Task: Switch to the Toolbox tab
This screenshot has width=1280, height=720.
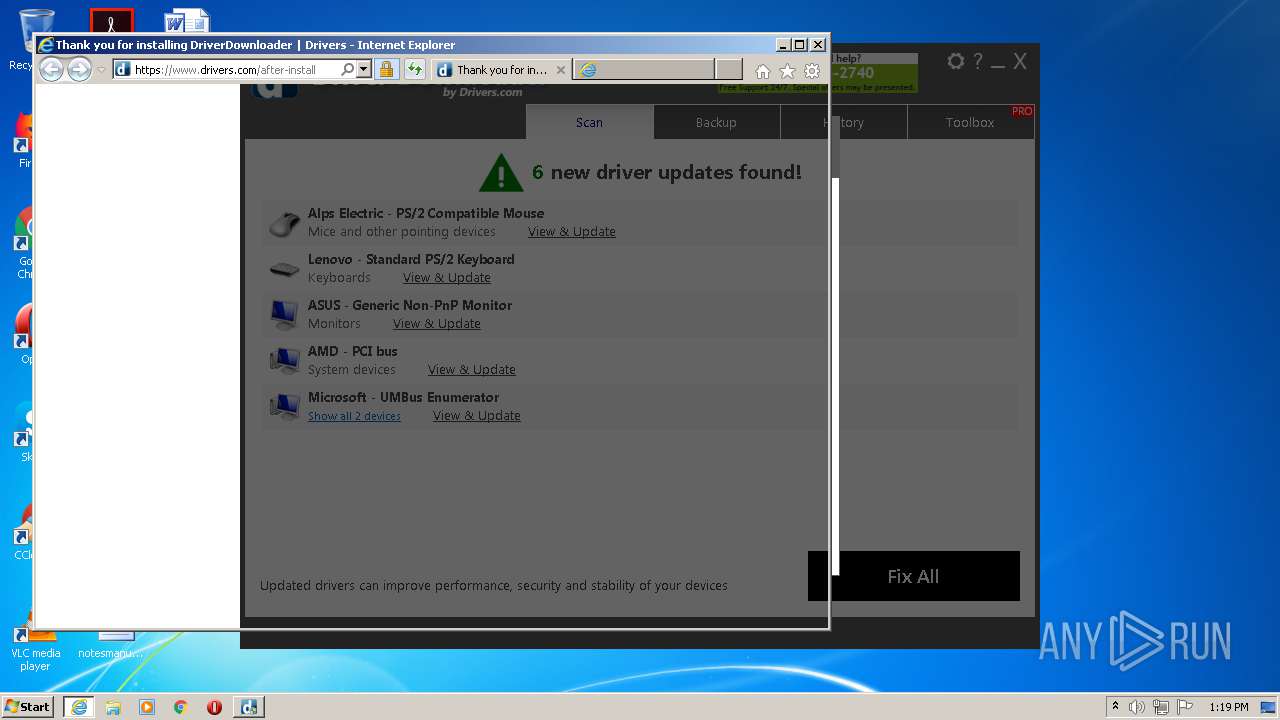Action: coord(970,122)
